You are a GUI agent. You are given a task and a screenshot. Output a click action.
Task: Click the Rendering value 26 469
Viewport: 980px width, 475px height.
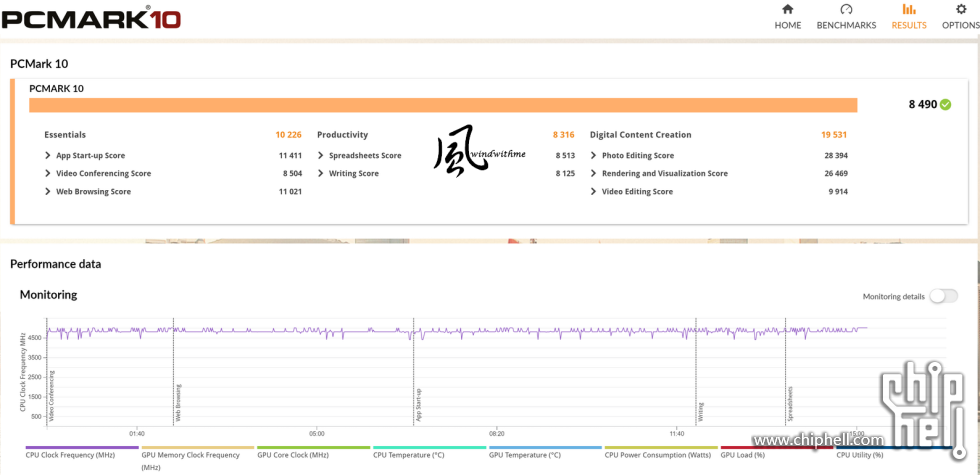point(836,174)
